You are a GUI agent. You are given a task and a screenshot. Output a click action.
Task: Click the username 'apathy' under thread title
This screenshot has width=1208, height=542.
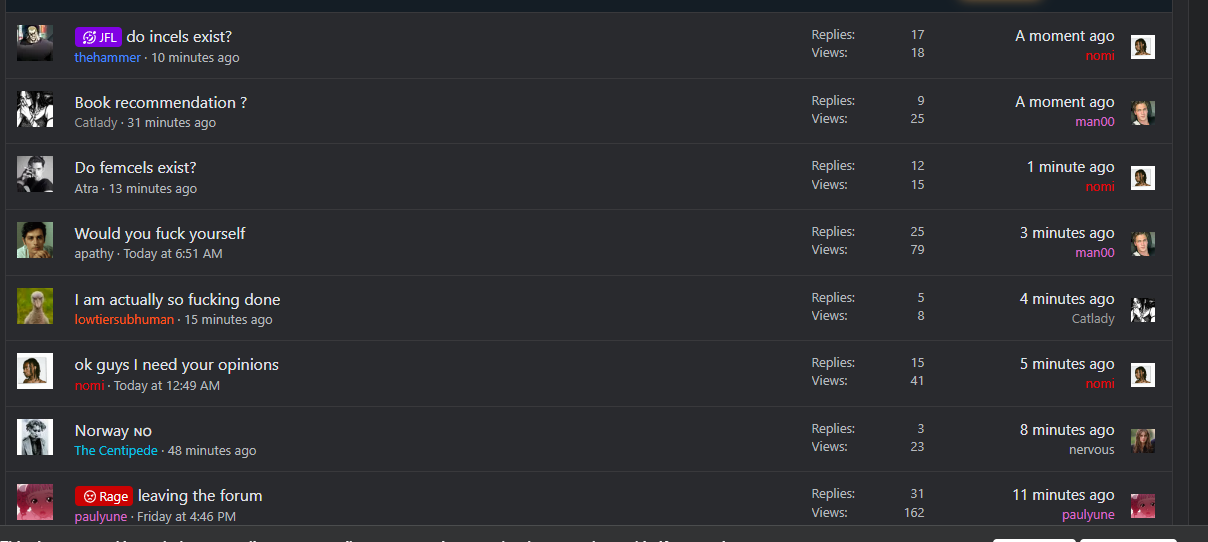coord(94,254)
